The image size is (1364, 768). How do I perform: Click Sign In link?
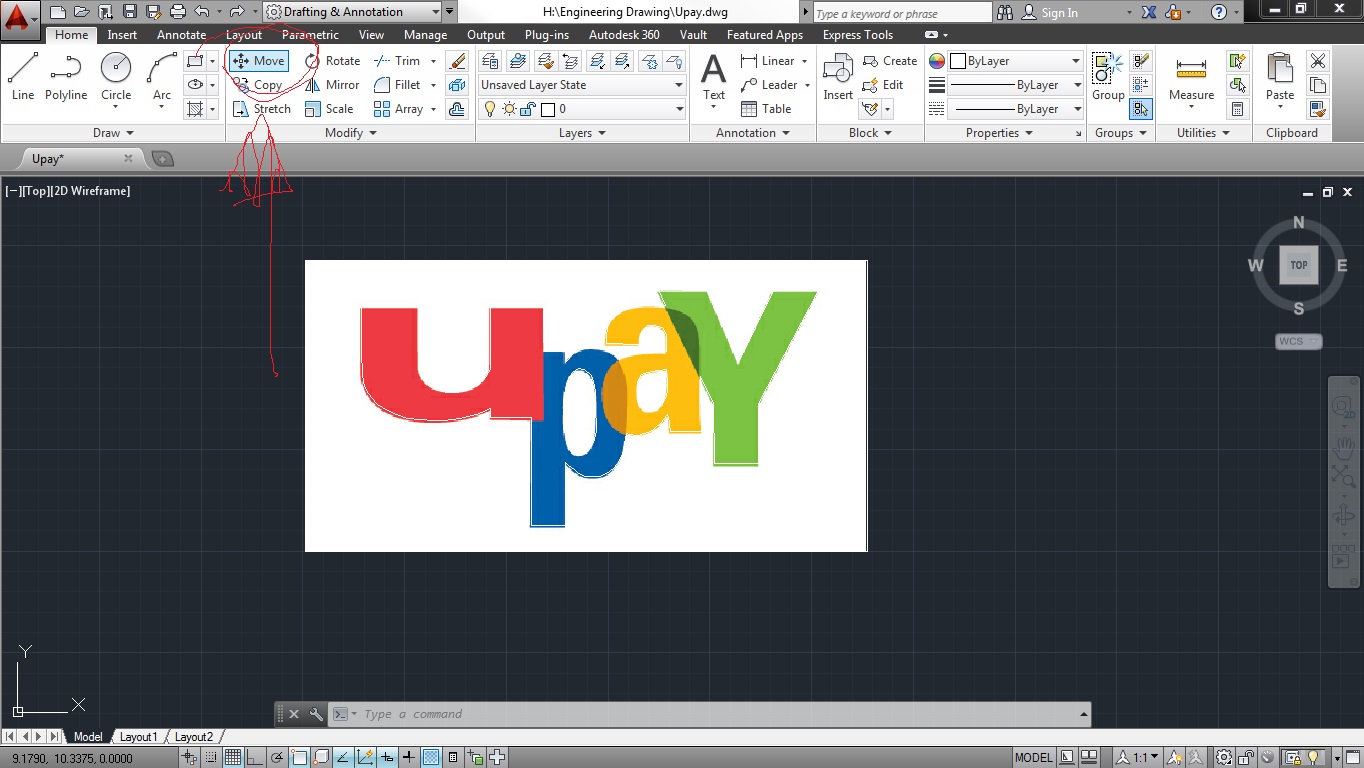point(1059,12)
